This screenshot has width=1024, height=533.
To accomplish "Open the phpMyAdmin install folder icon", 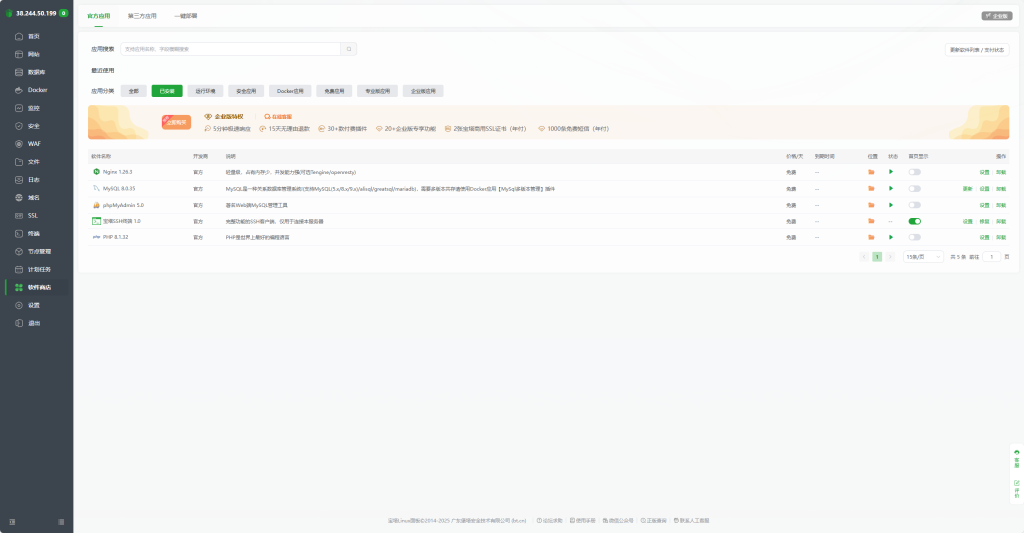I will (x=871, y=205).
